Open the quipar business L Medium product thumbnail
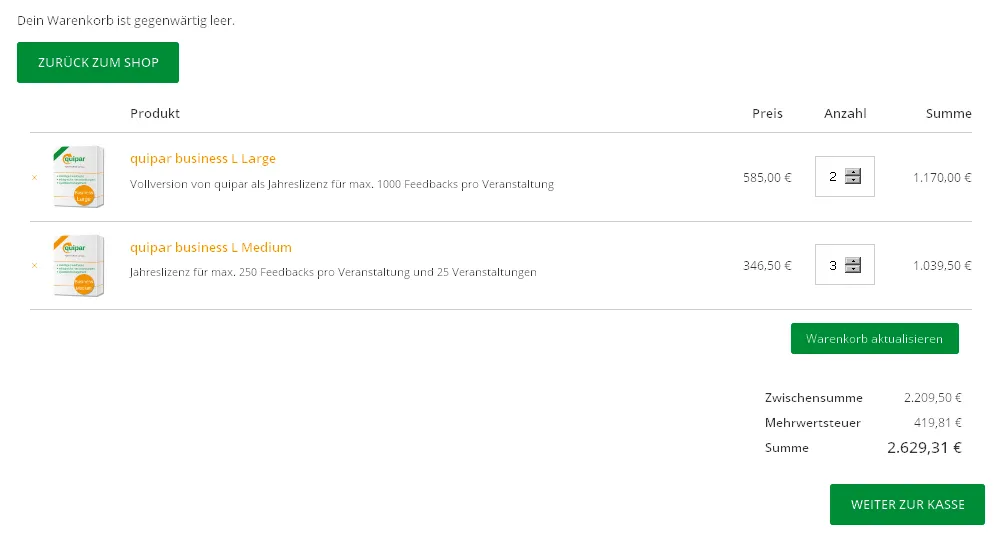The image size is (1008, 556). [x=78, y=265]
